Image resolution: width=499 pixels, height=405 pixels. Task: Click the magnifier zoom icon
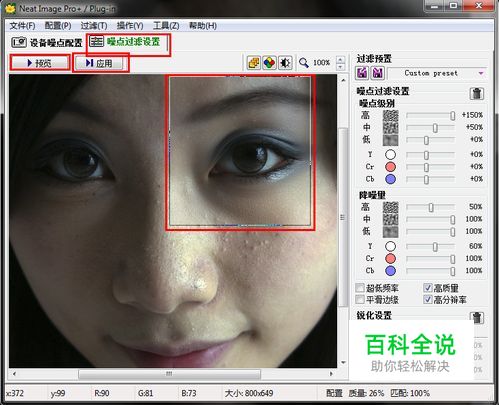[x=303, y=63]
